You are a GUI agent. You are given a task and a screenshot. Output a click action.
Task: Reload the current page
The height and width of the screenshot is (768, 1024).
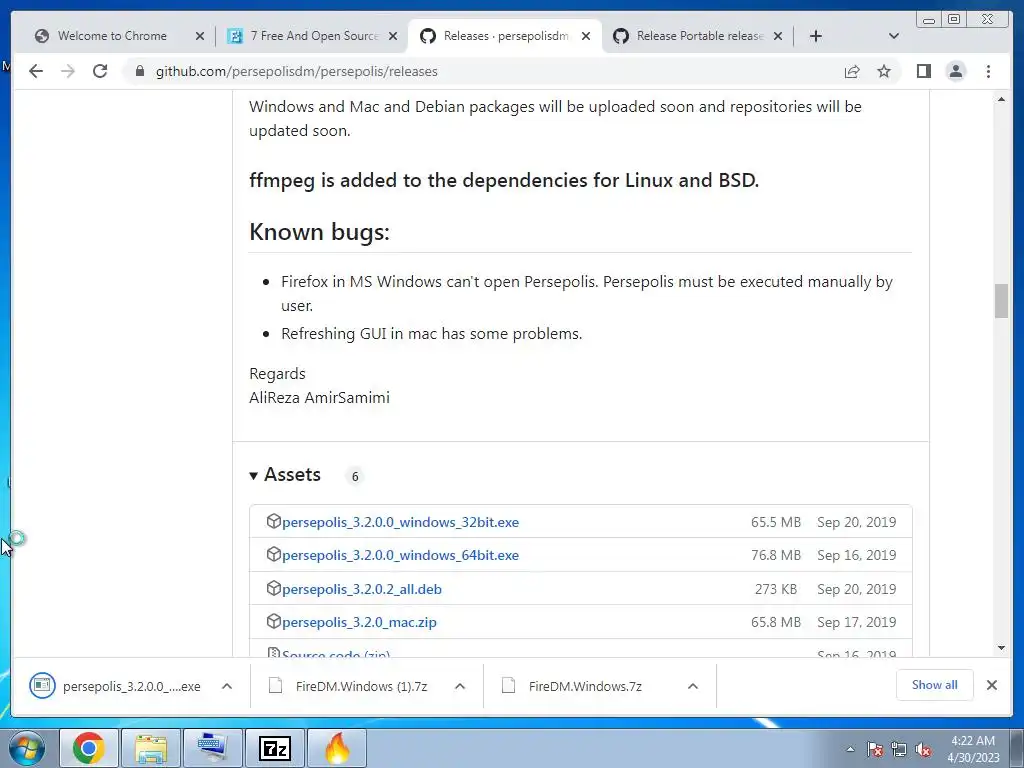pos(100,71)
